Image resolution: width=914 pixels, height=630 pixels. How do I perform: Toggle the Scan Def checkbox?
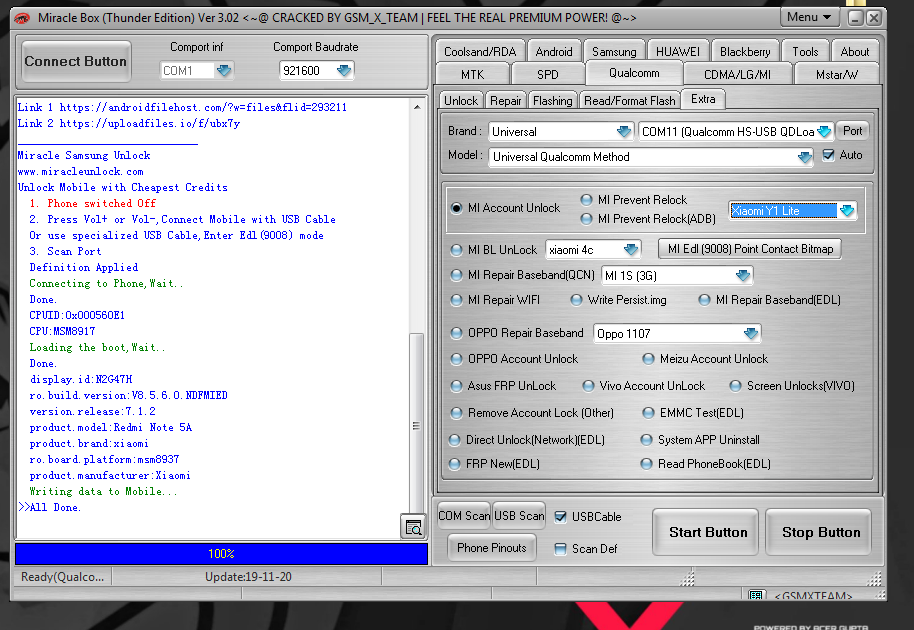point(560,549)
